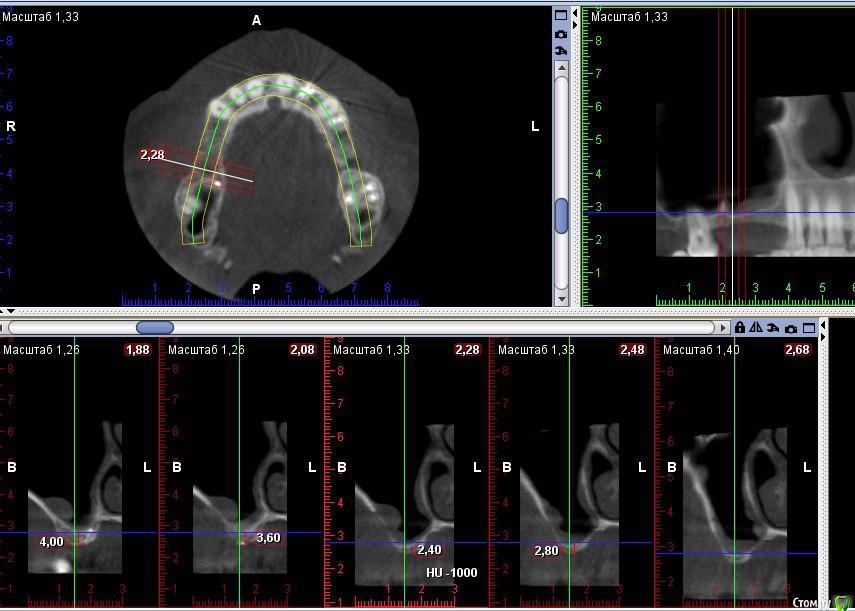Click the down arrow of the axial vertical scrollbar
The image size is (855, 611).
(561, 299)
